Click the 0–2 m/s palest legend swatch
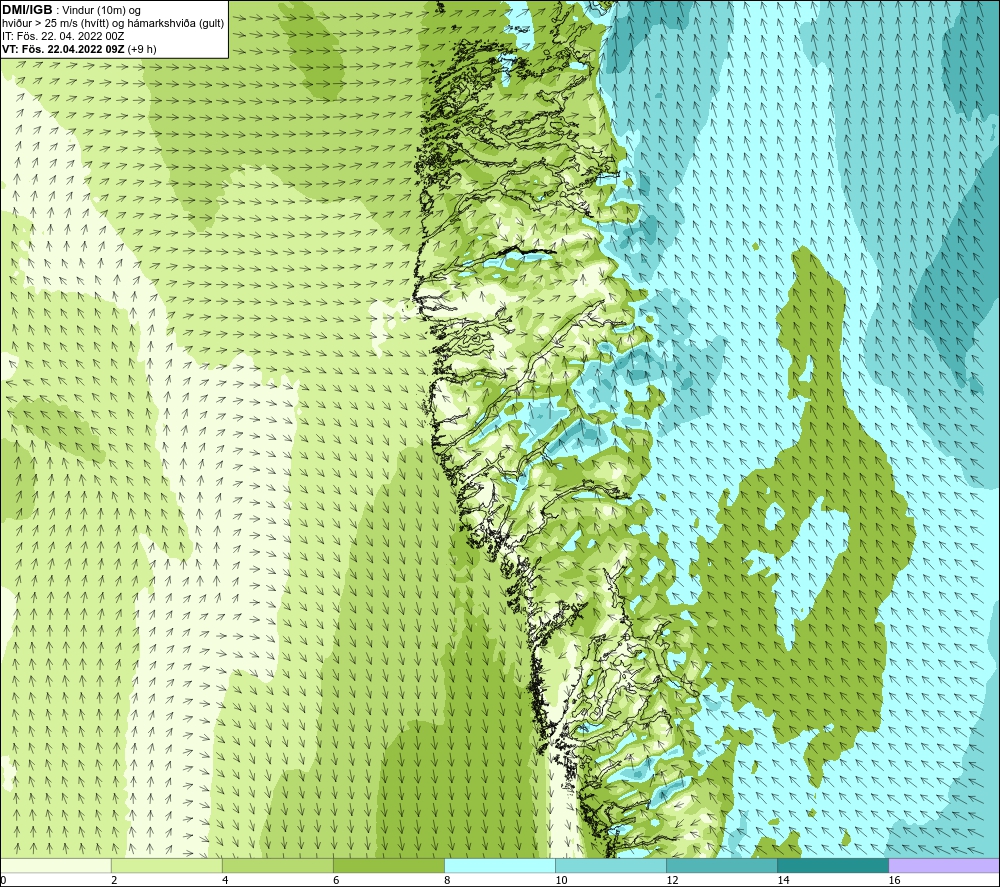 pos(56,866)
